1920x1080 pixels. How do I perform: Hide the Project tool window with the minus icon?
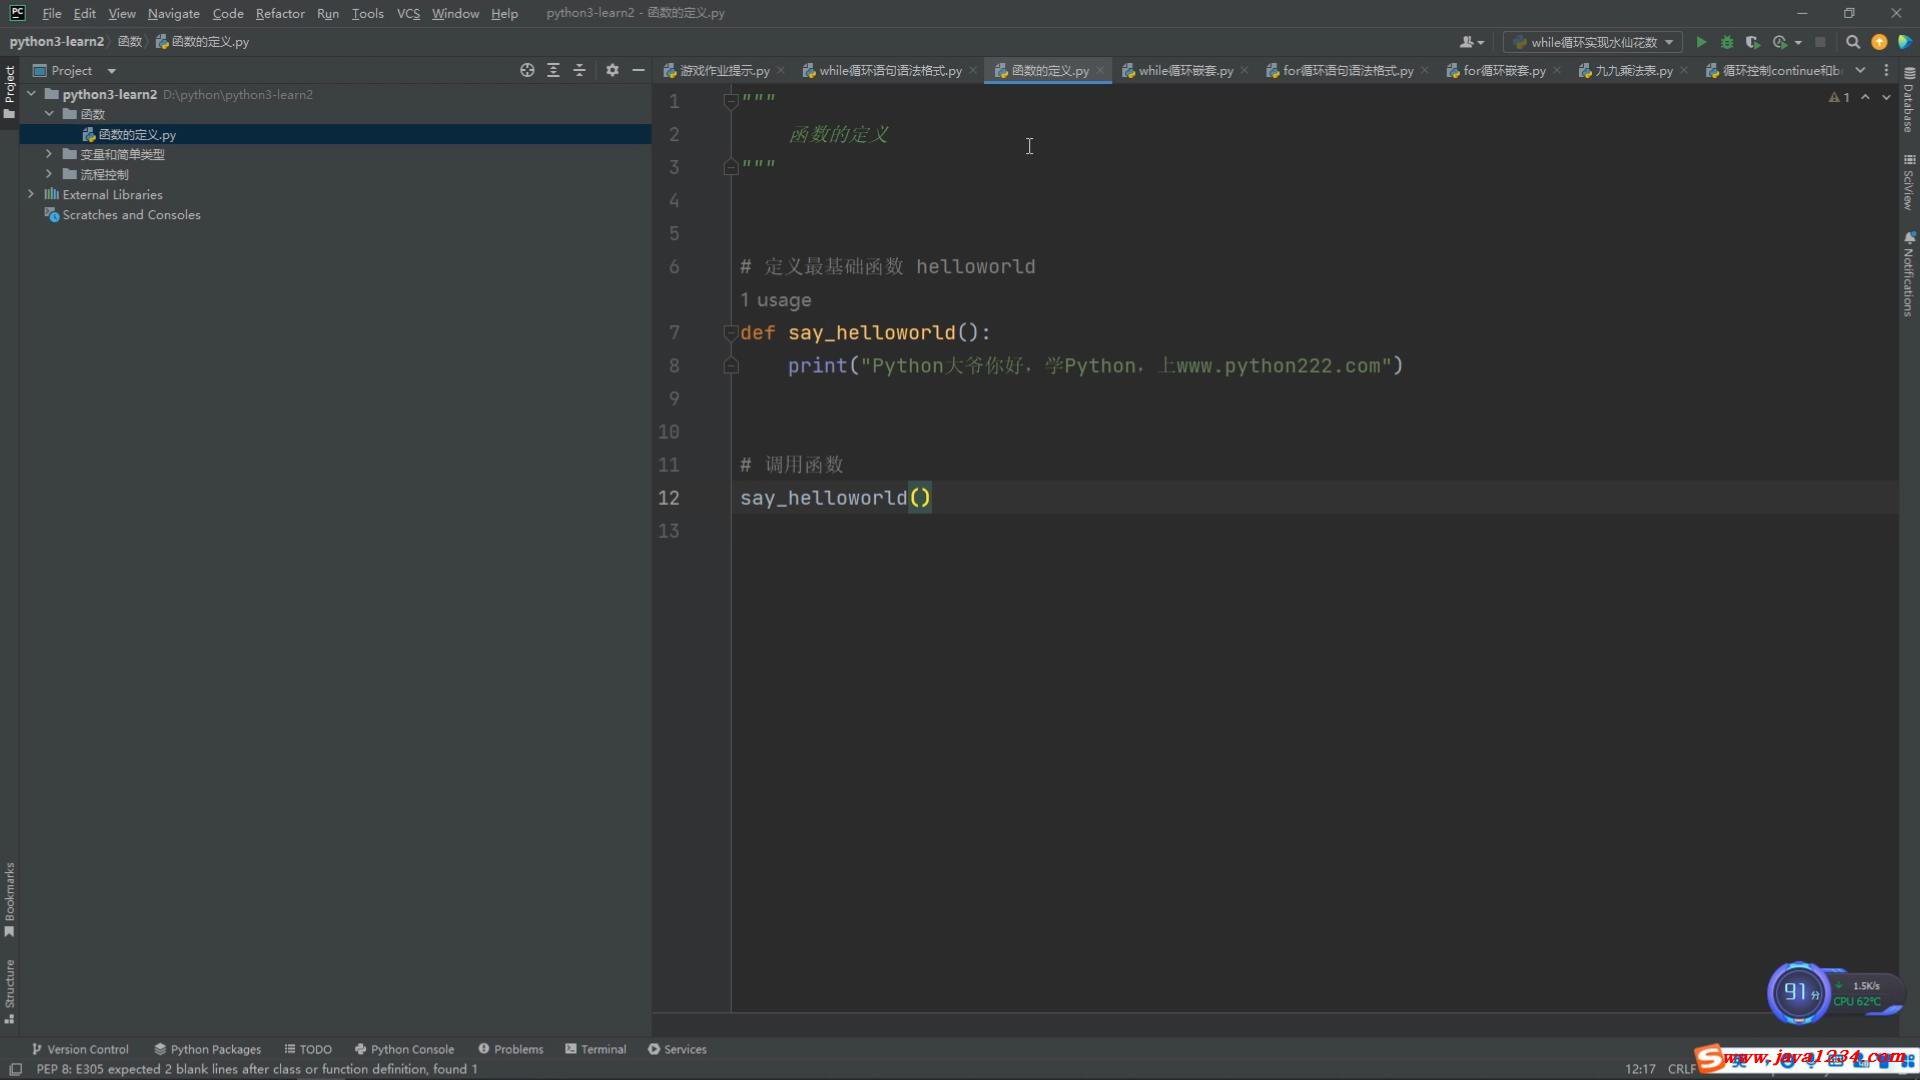[x=638, y=70]
